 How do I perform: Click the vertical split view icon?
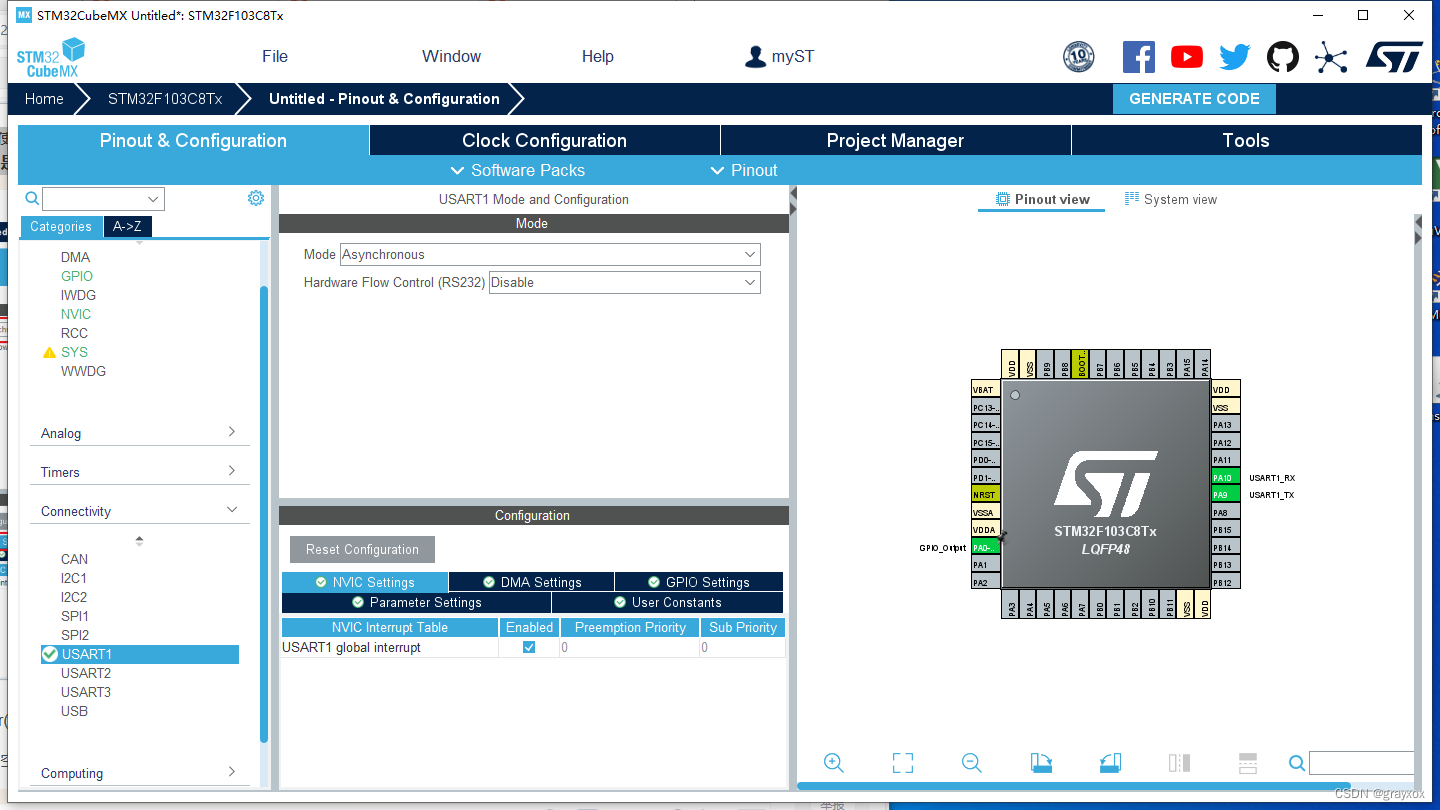(1179, 763)
